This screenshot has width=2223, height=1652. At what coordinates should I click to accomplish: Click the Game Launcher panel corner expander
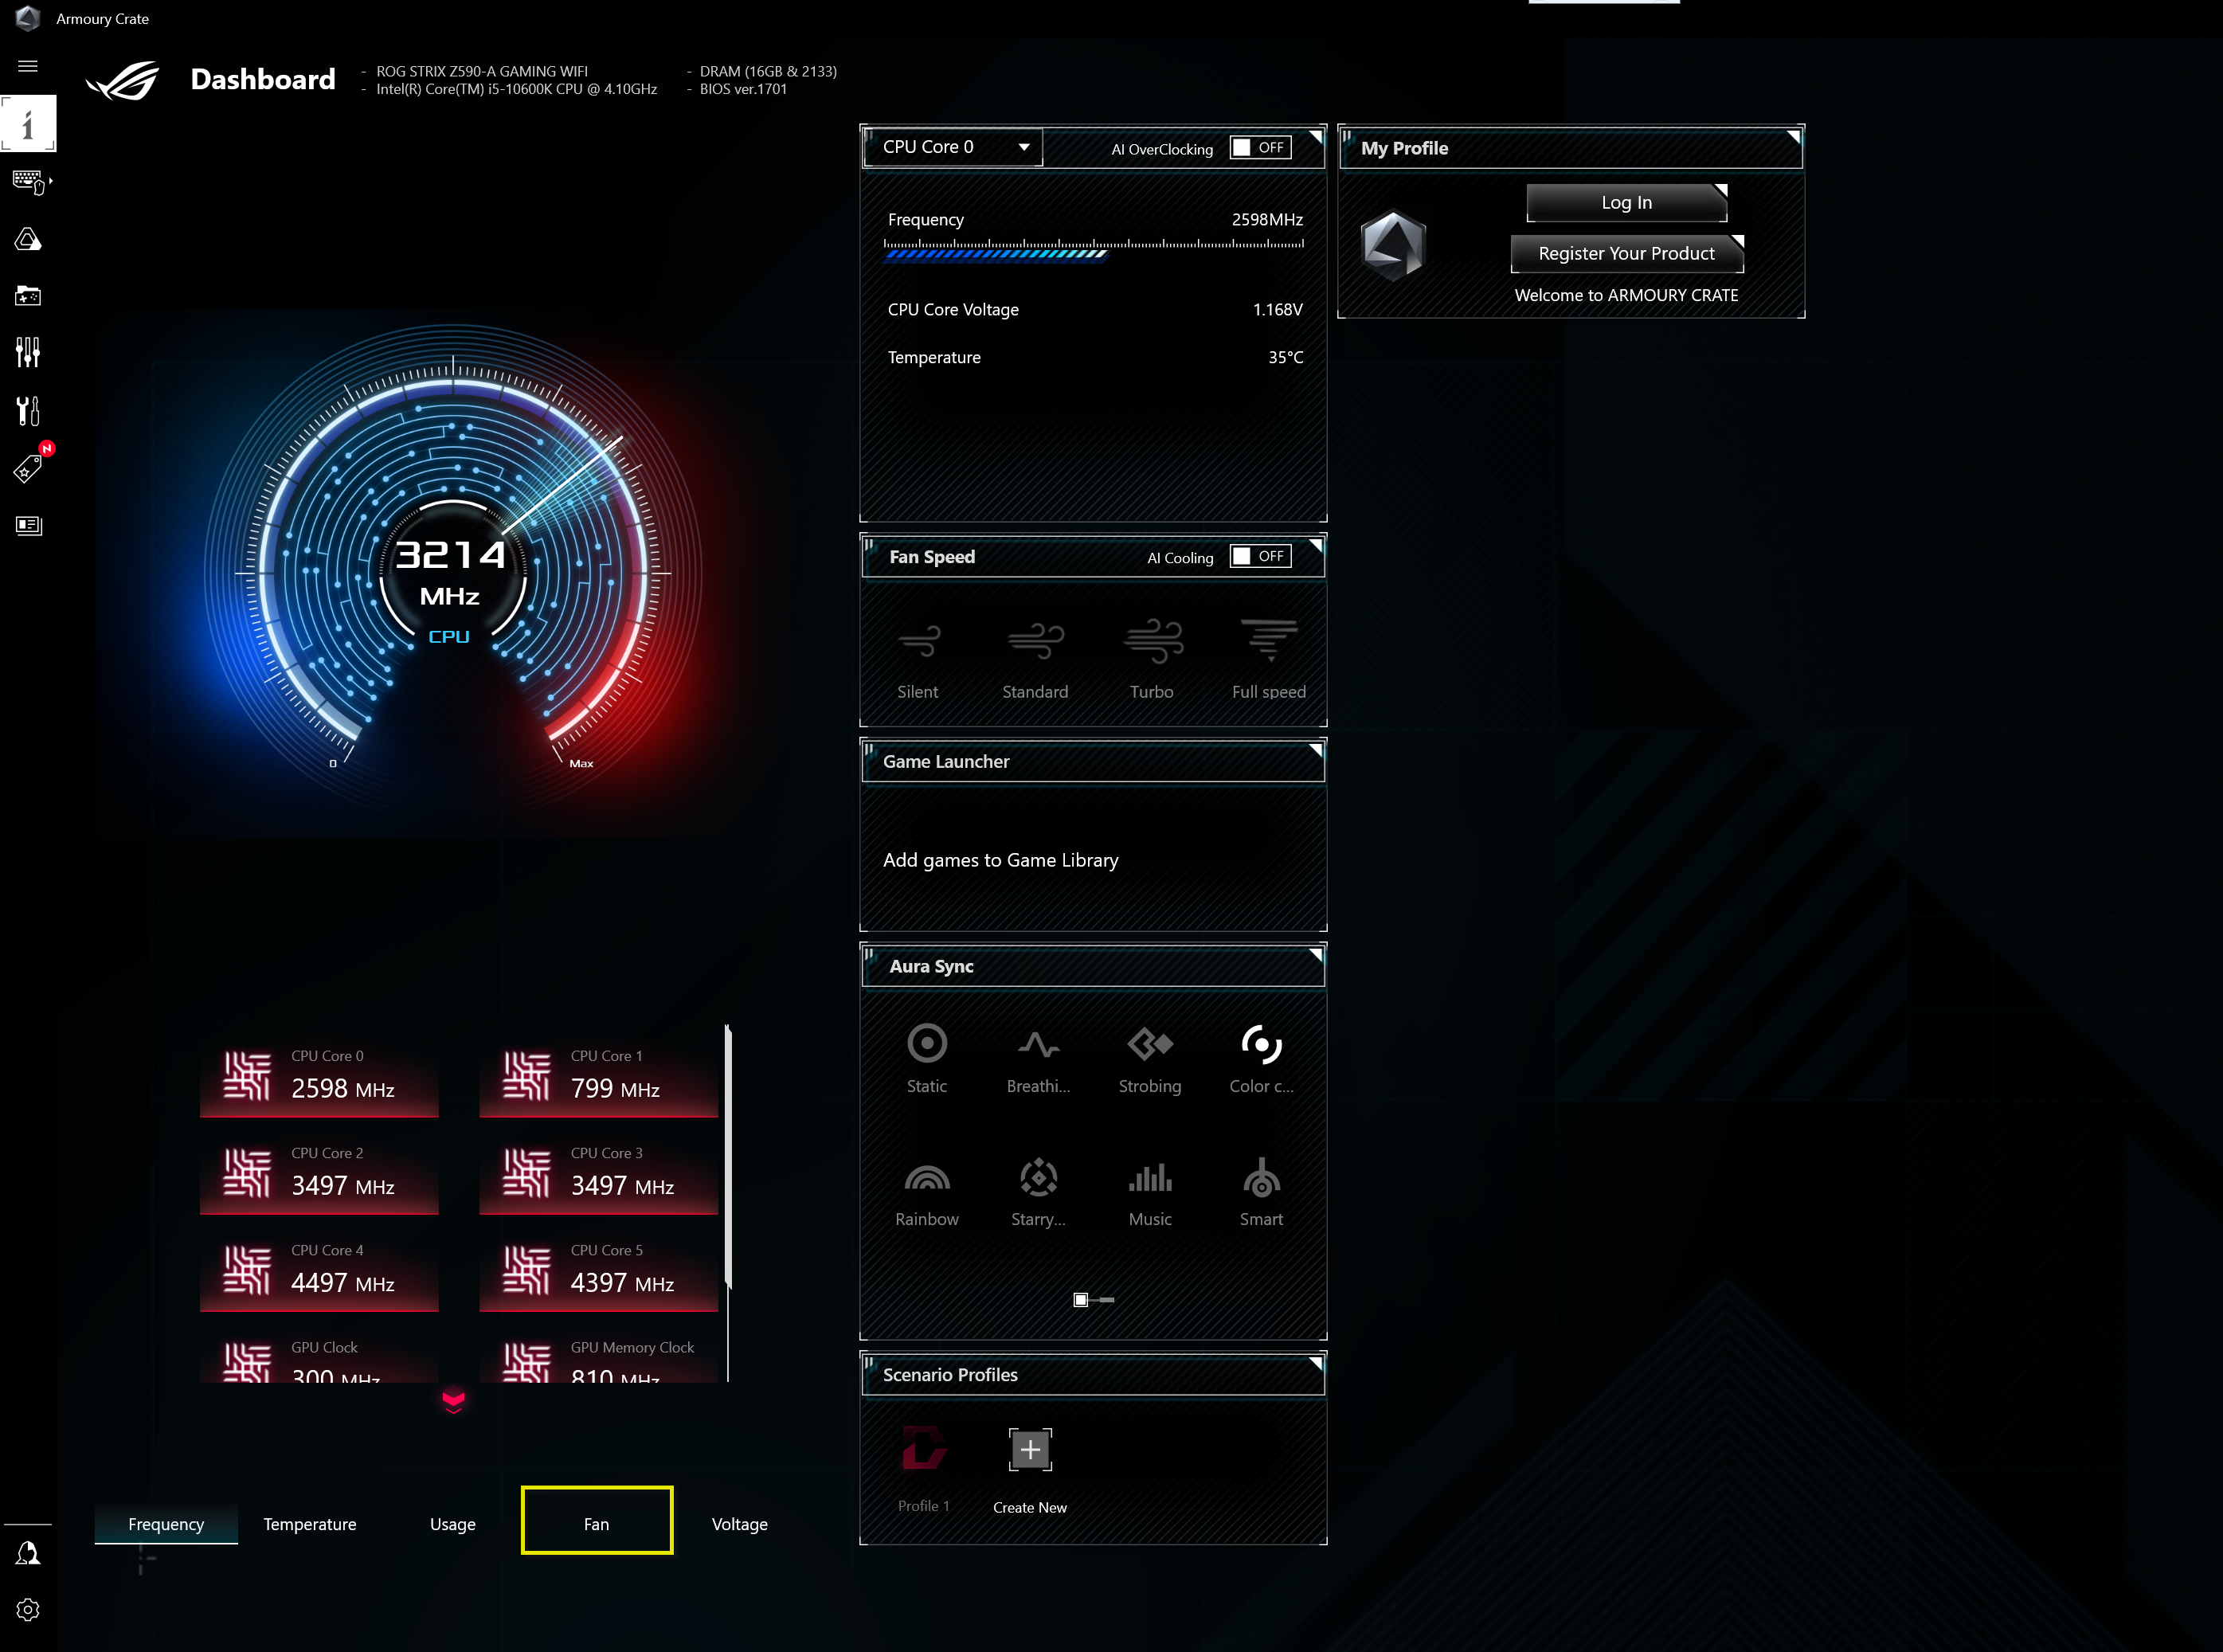pyautogui.click(x=1316, y=750)
